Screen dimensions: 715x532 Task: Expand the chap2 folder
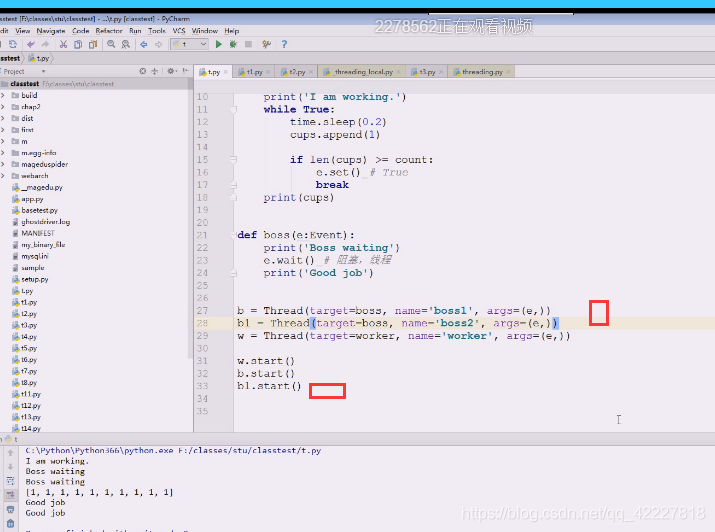point(3,107)
